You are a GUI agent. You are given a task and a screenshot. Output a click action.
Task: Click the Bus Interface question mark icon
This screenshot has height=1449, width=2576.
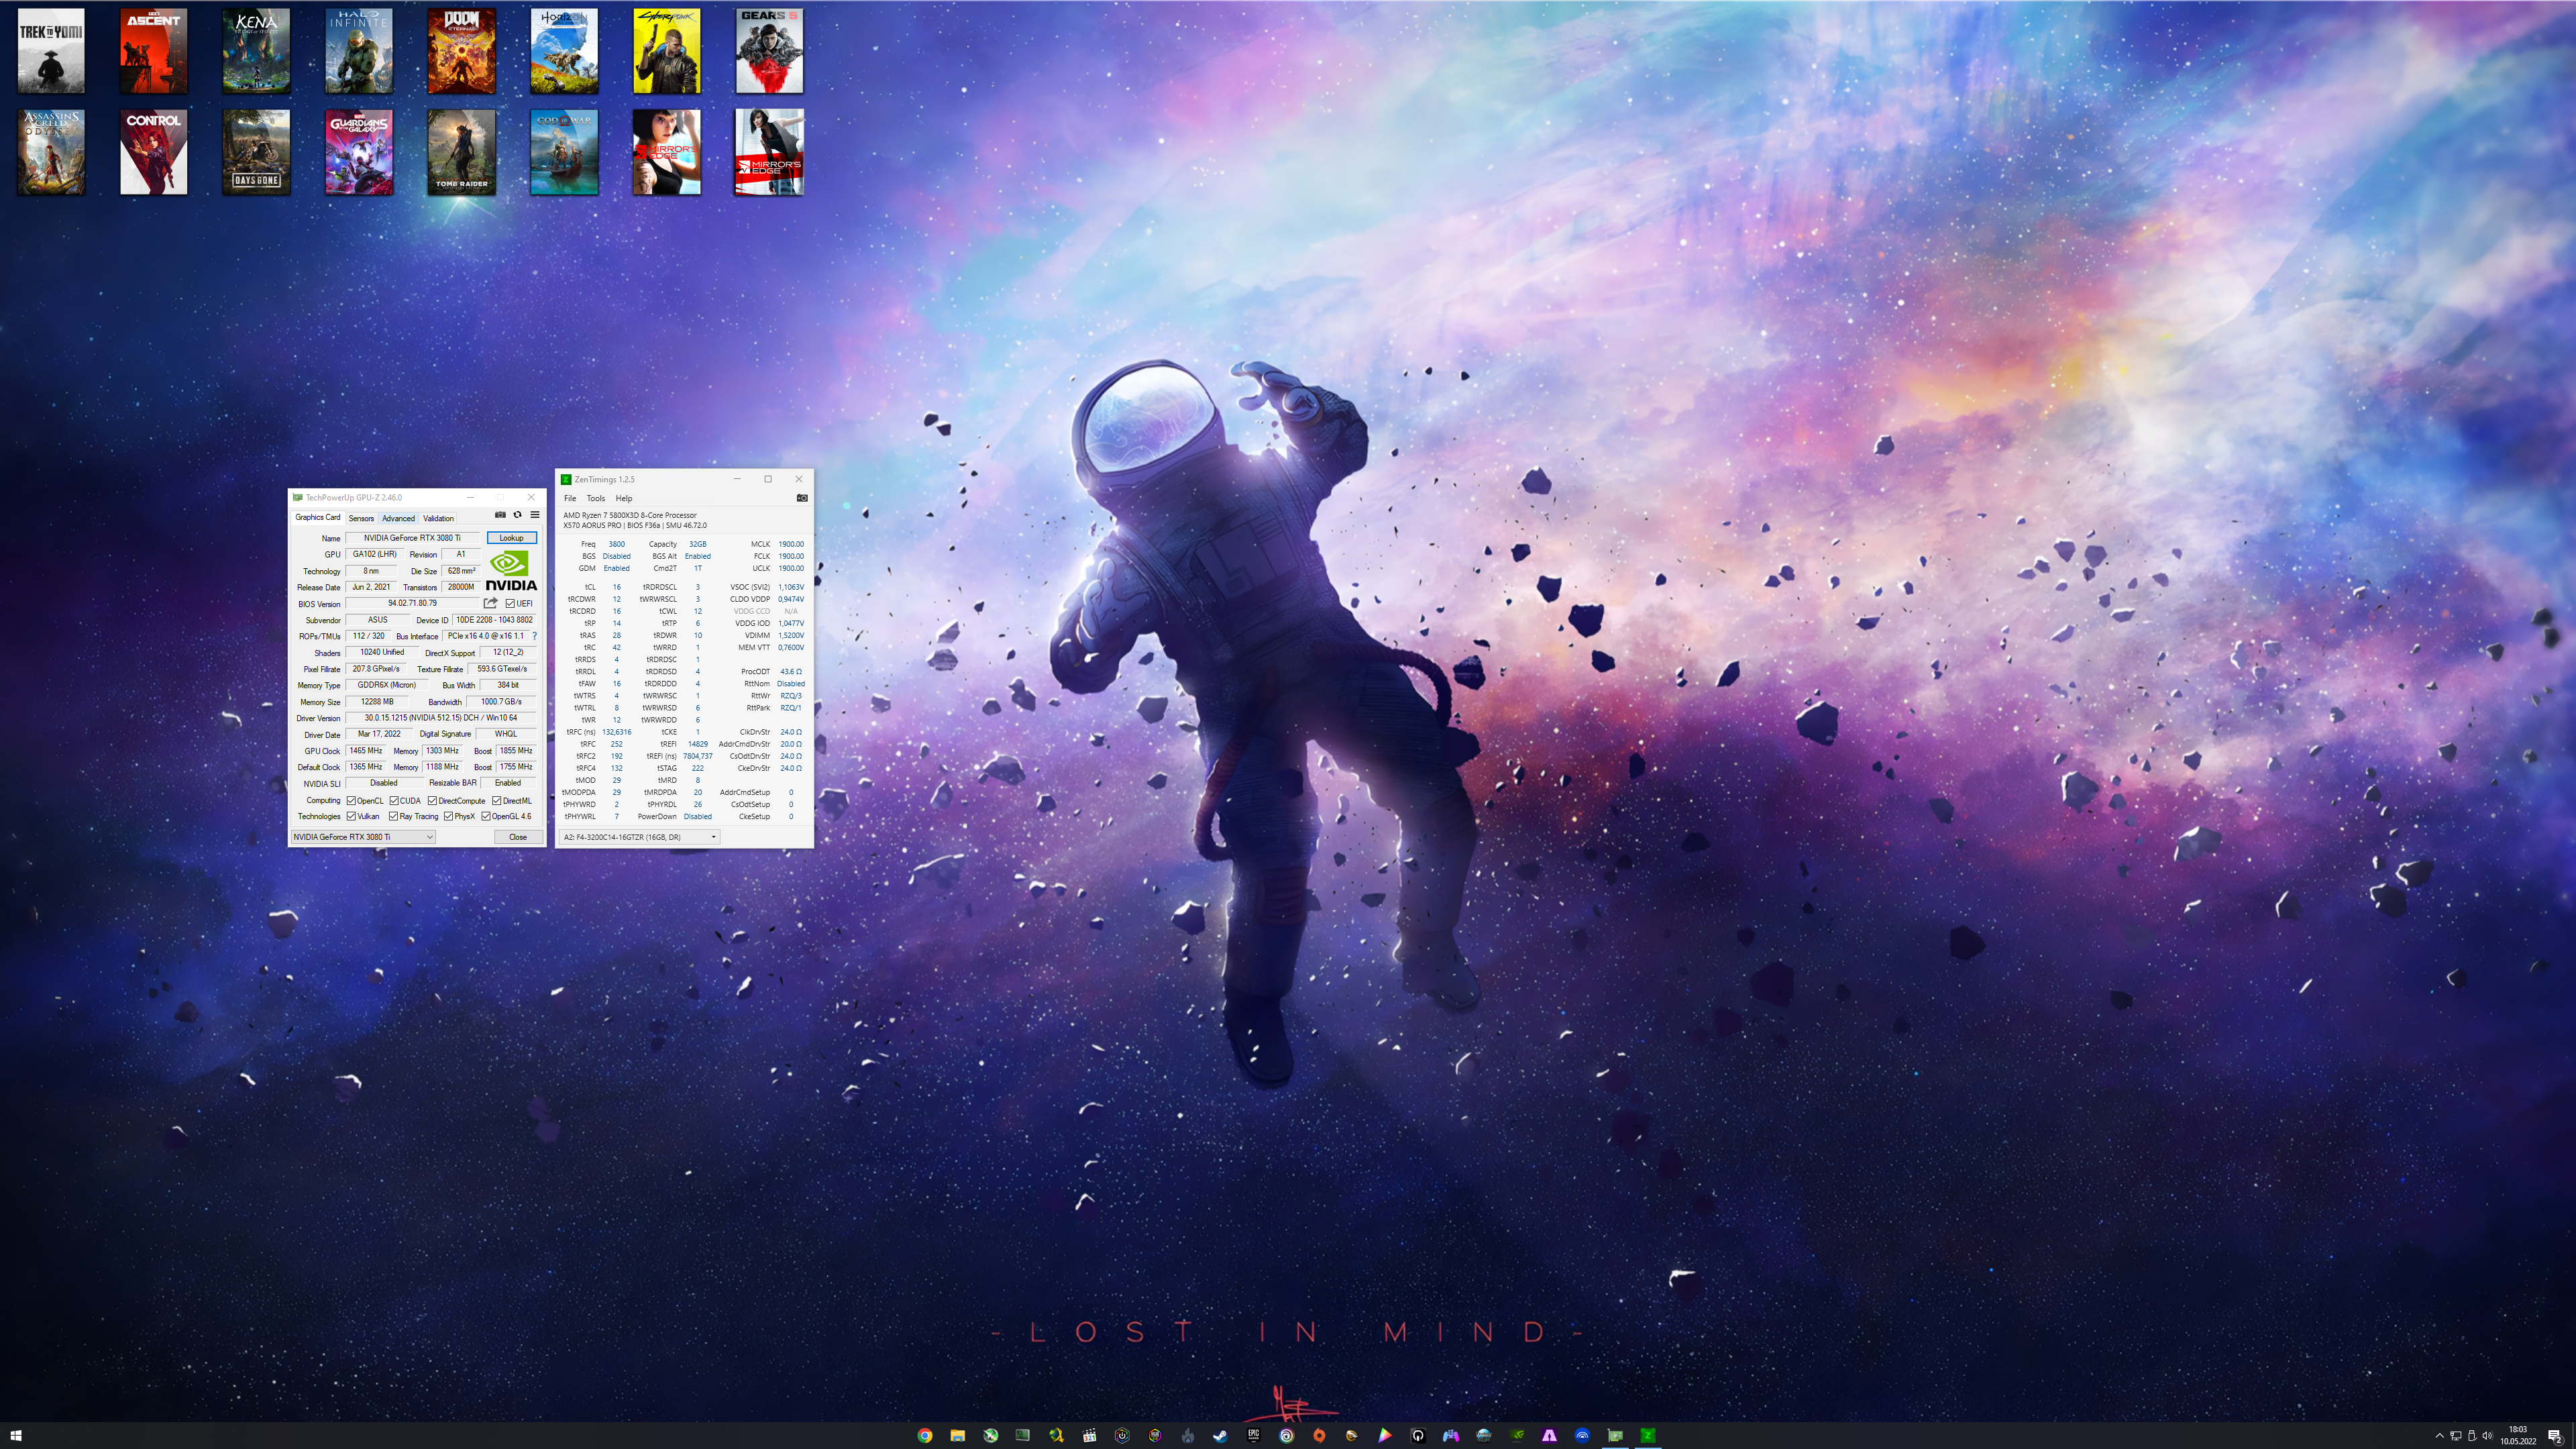click(535, 636)
